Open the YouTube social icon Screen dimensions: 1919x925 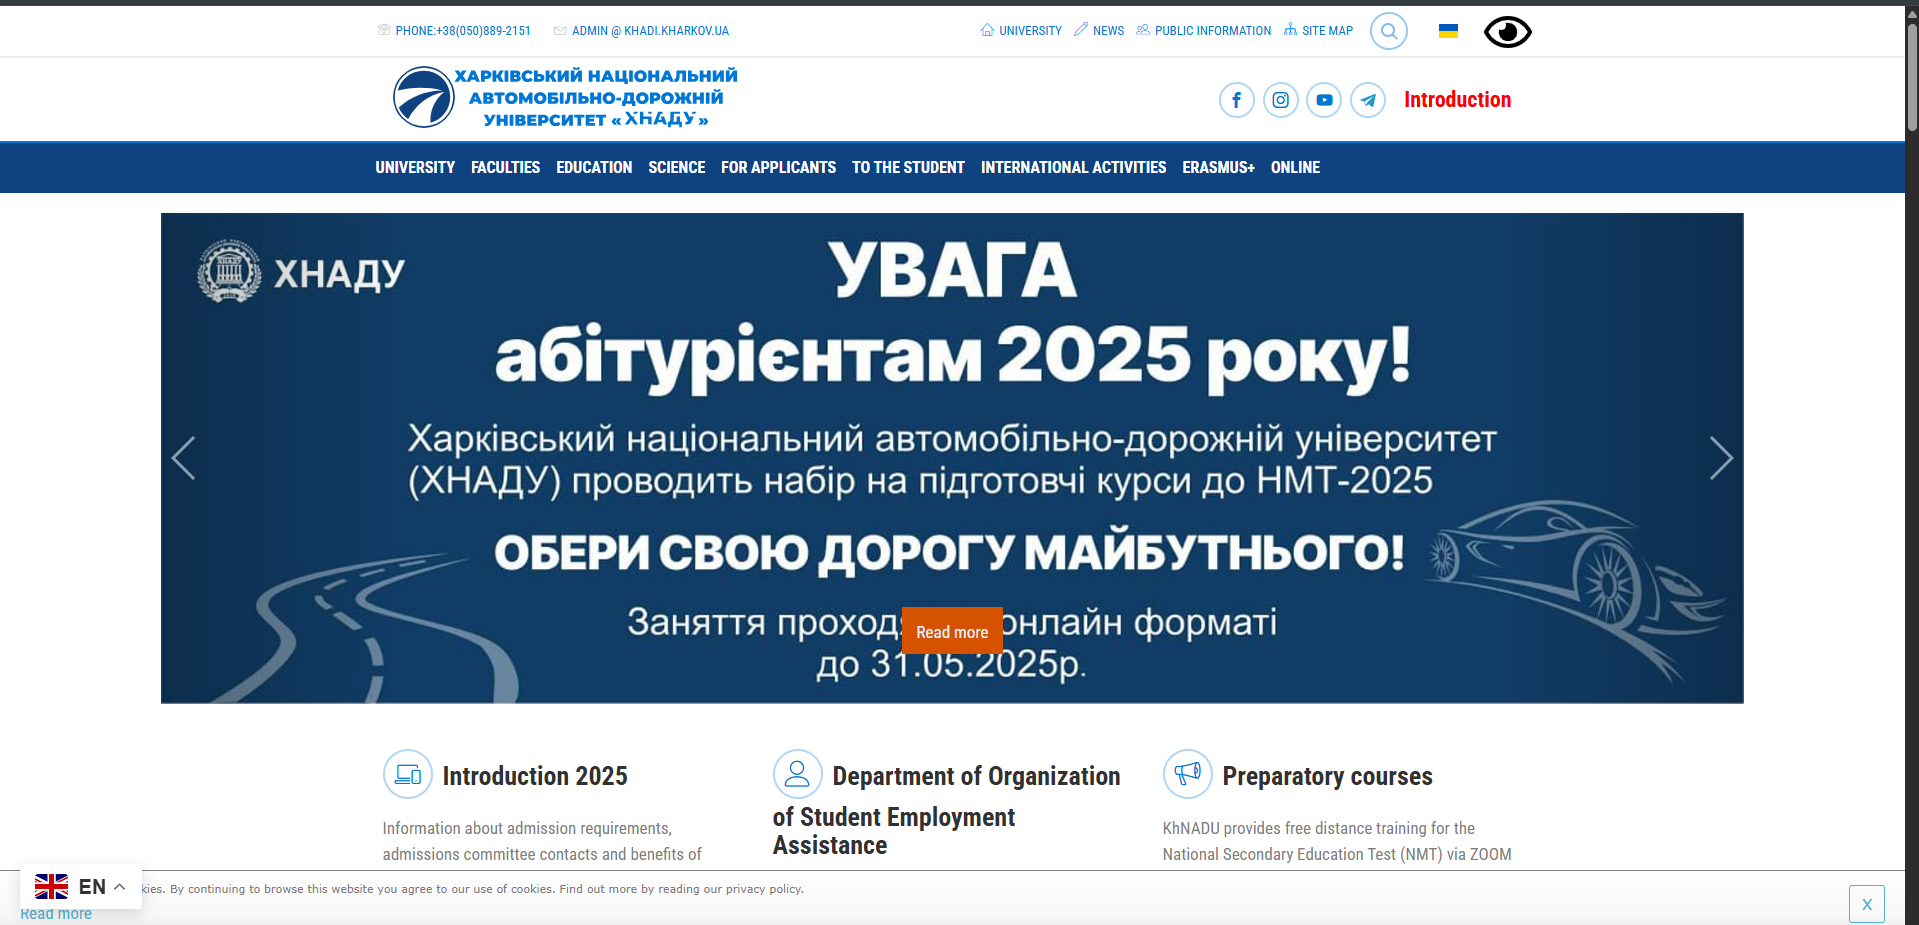click(1324, 100)
